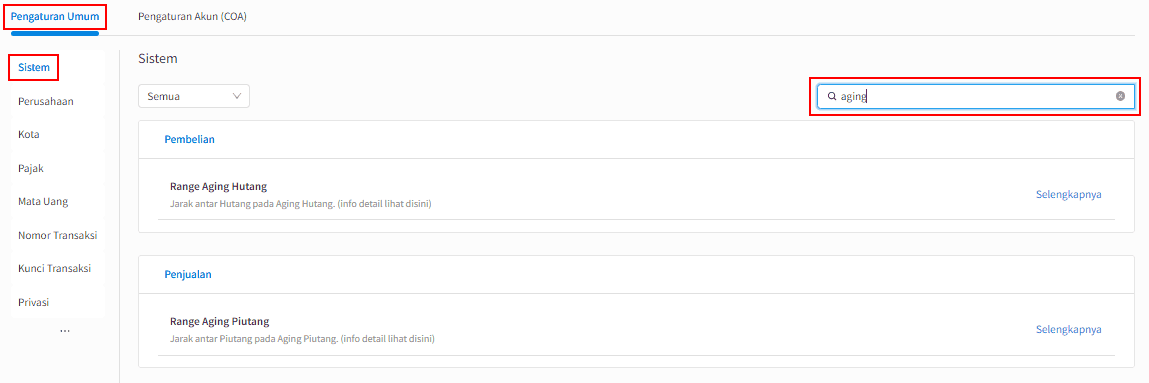The width and height of the screenshot is (1149, 383).
Task: Go to Kunci Transaksi settings
Action: pos(54,268)
